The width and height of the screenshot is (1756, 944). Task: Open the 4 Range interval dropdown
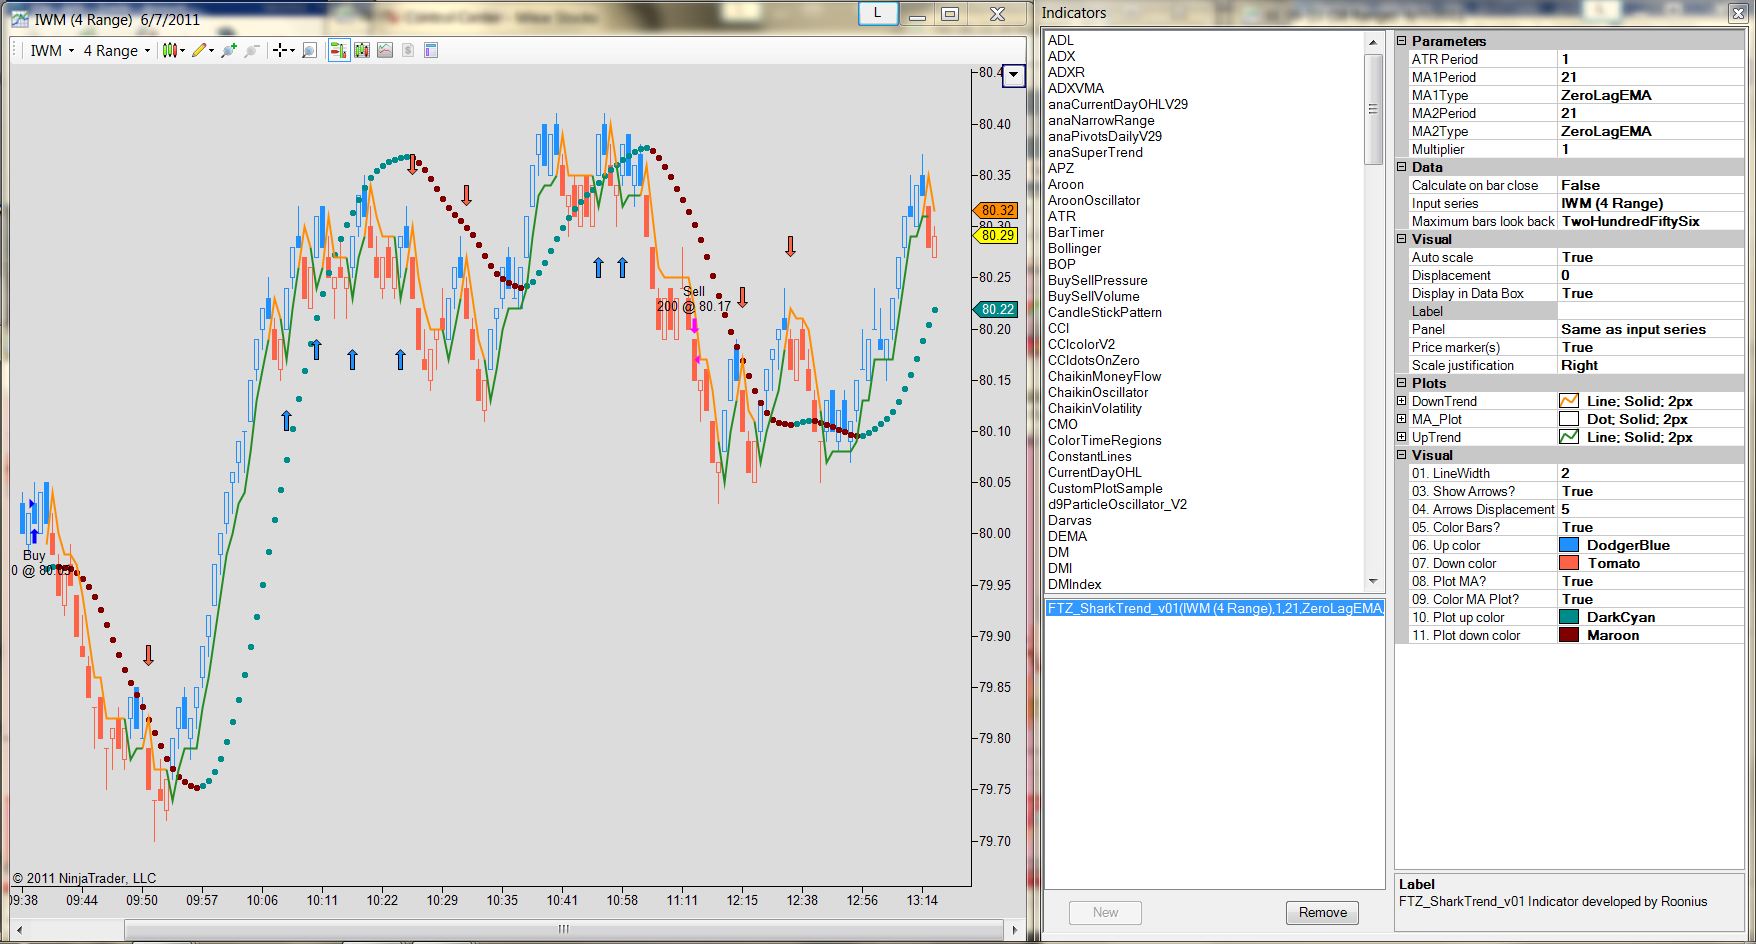pos(116,51)
